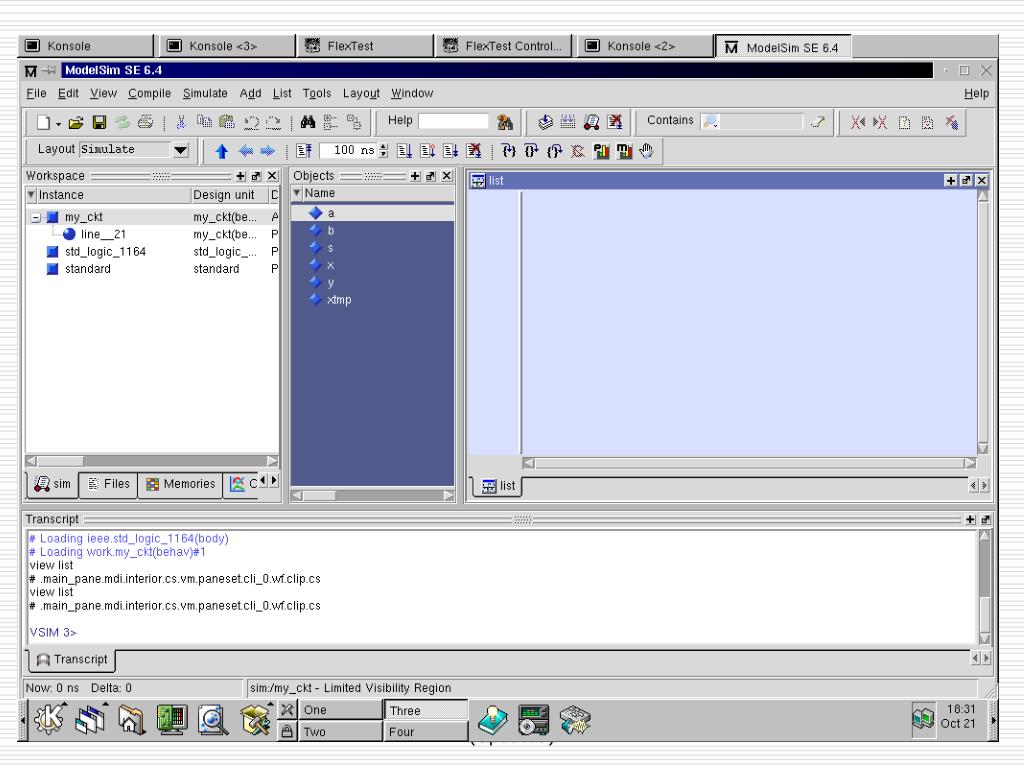The height and width of the screenshot is (768, 1024).
Task: Open the Tools menu
Action: pos(317,93)
